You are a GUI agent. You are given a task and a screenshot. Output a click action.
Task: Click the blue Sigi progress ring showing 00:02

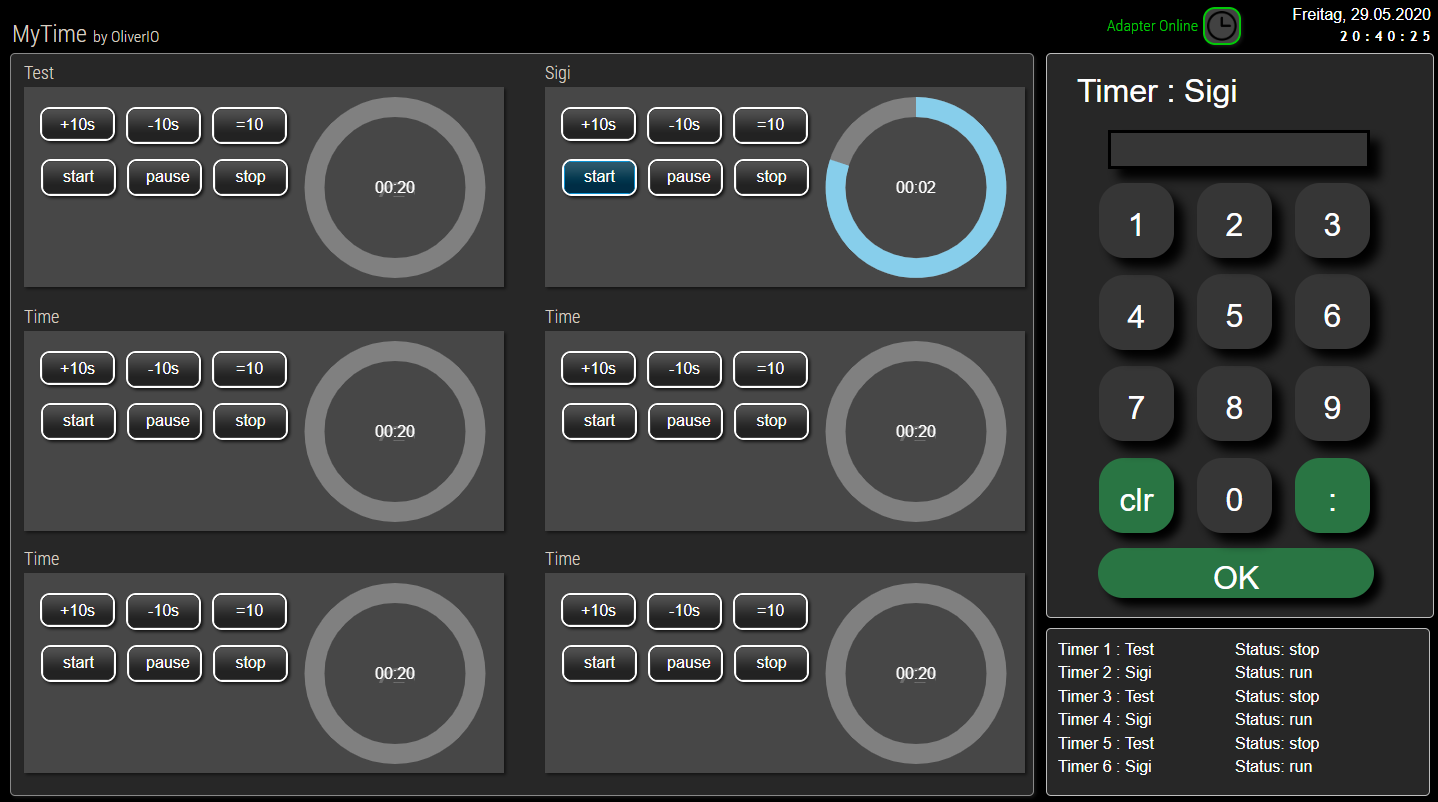[916, 187]
